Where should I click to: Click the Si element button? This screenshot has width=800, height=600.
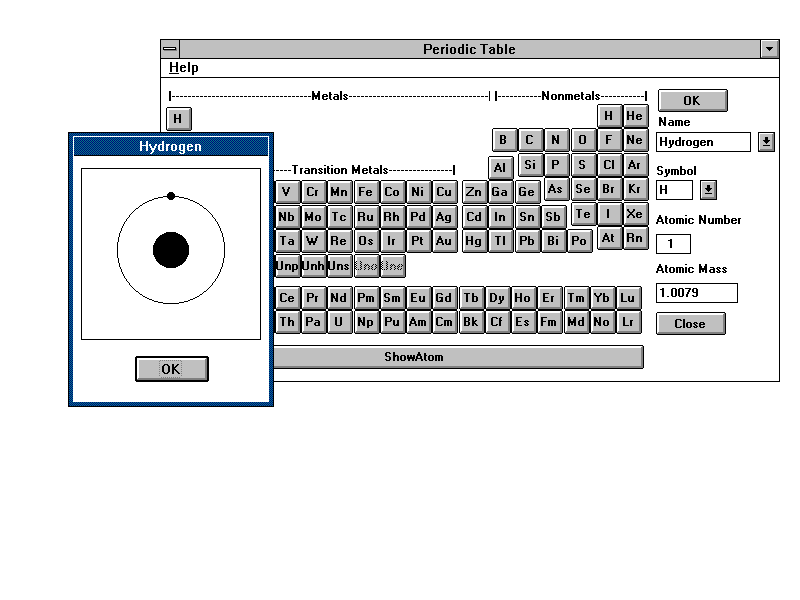[x=530, y=165]
